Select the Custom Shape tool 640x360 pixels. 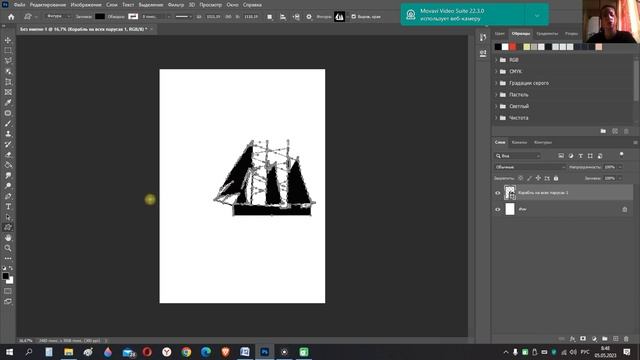pos(8,227)
